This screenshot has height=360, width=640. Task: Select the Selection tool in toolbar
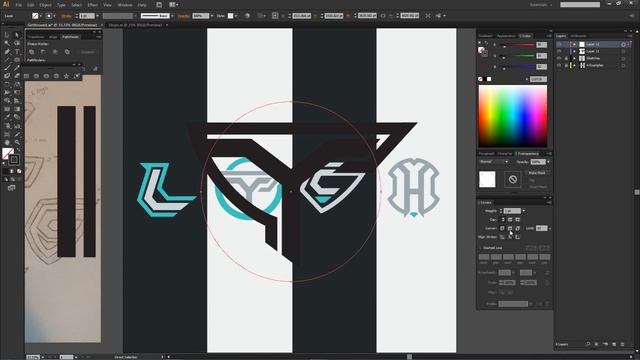point(7,35)
